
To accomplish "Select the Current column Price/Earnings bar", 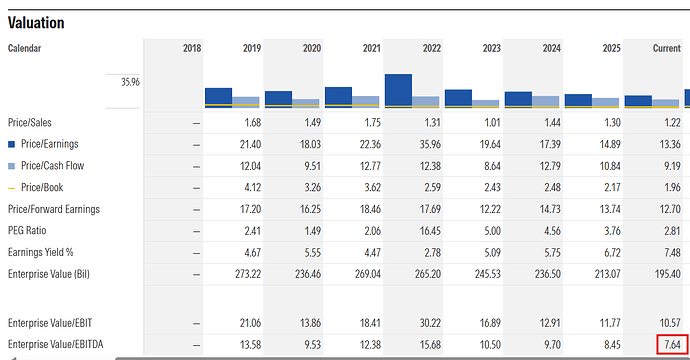I will coord(638,101).
